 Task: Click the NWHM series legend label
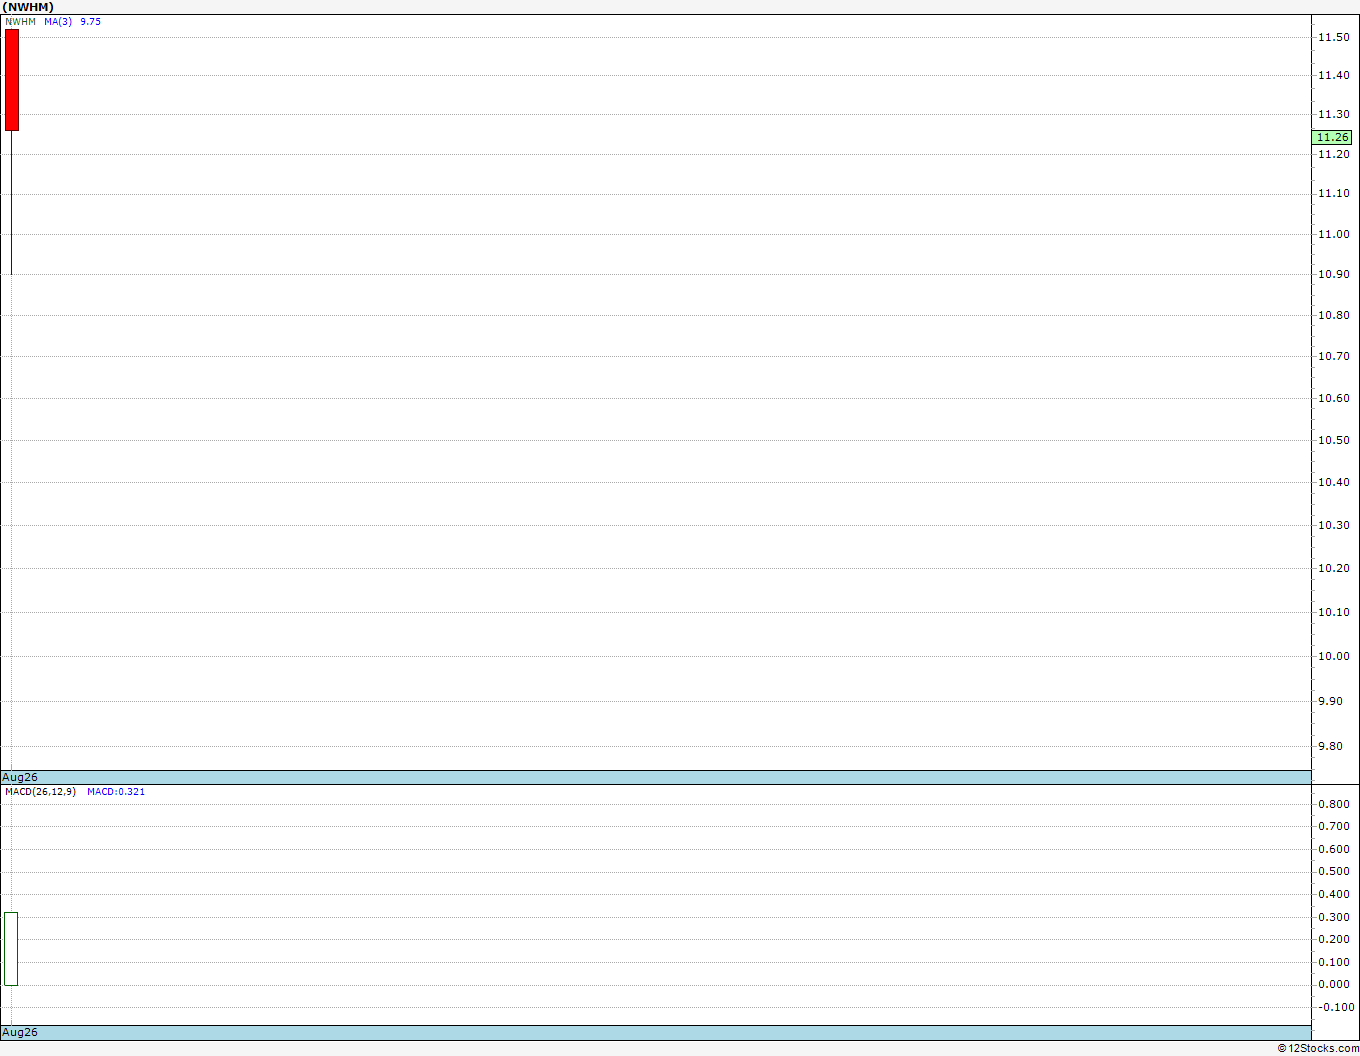tap(20, 22)
